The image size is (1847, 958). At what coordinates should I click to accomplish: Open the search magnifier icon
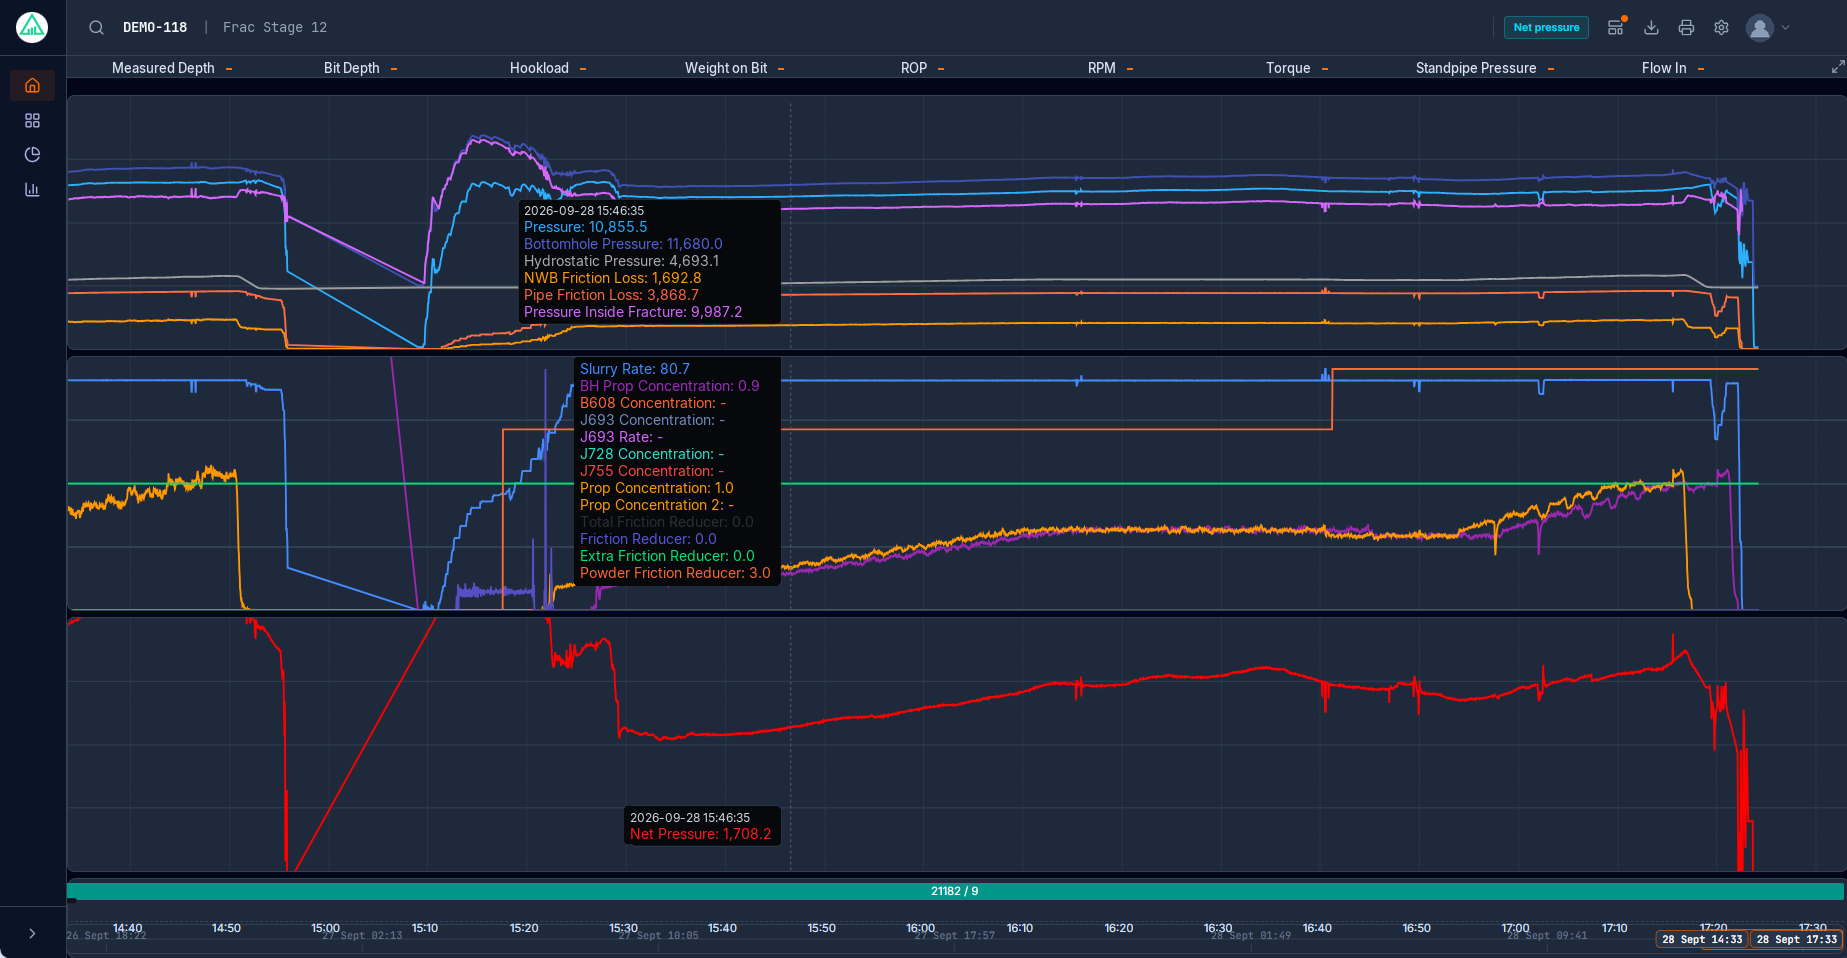point(96,28)
